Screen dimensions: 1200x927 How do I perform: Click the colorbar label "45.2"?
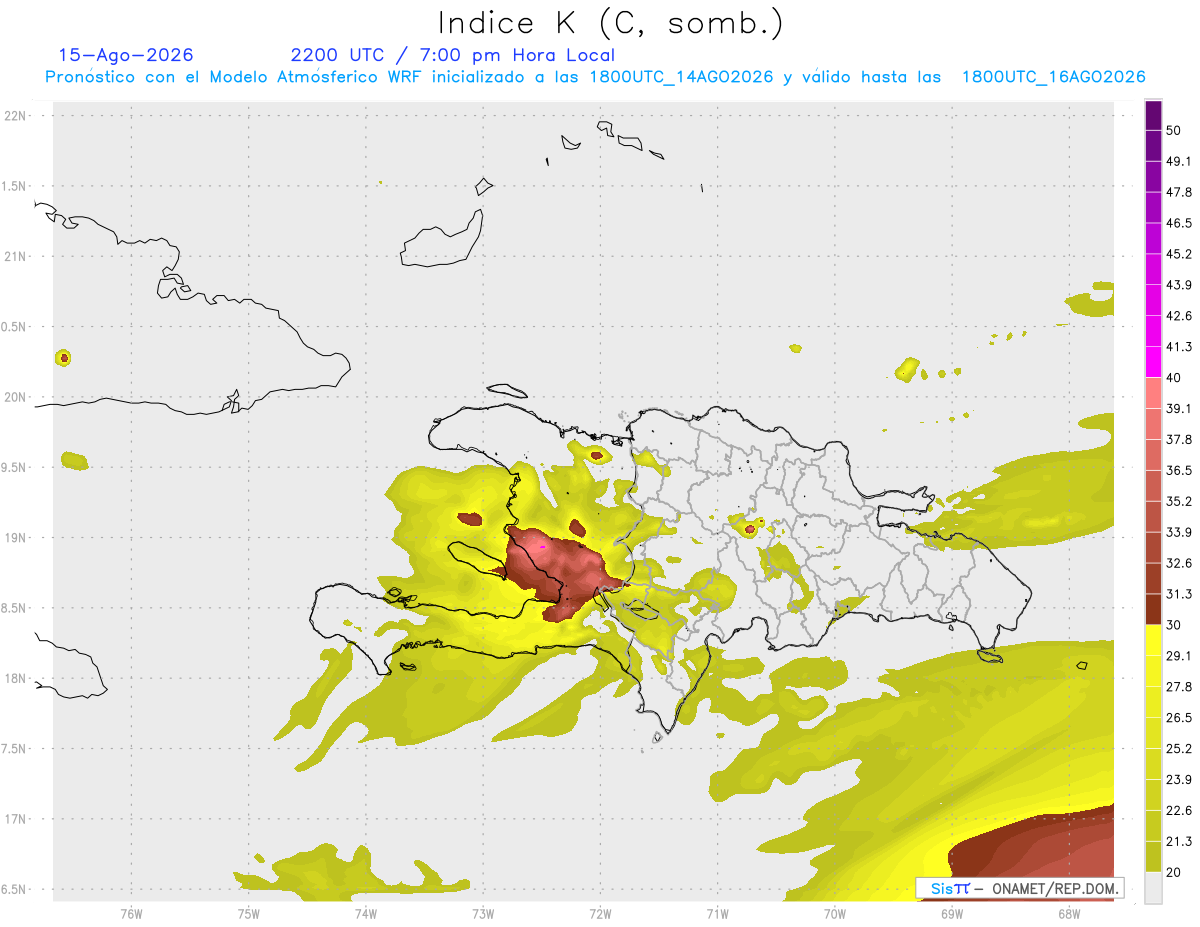pyautogui.click(x=1179, y=254)
